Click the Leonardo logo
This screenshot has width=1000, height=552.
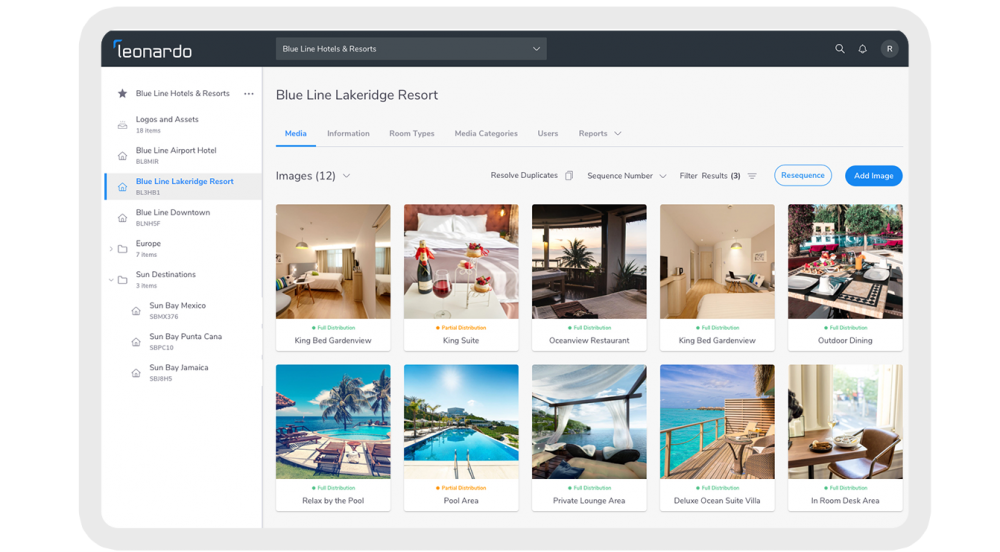152,49
